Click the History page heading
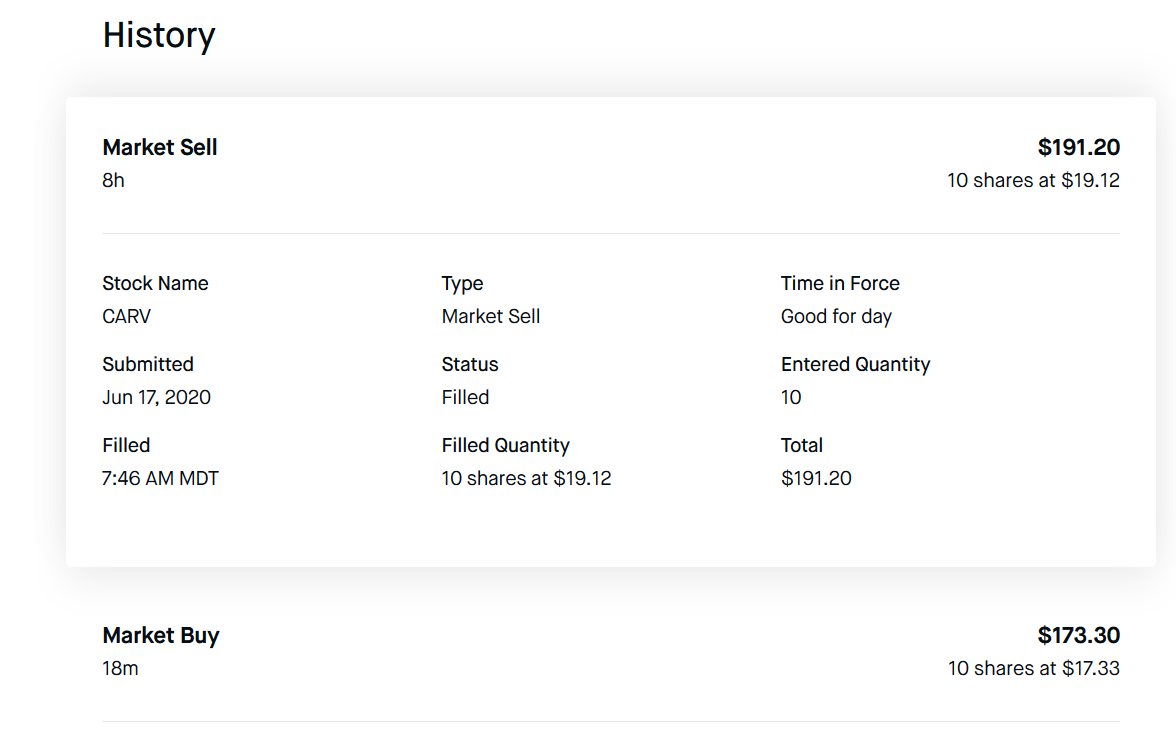The image size is (1176, 734). tap(159, 35)
